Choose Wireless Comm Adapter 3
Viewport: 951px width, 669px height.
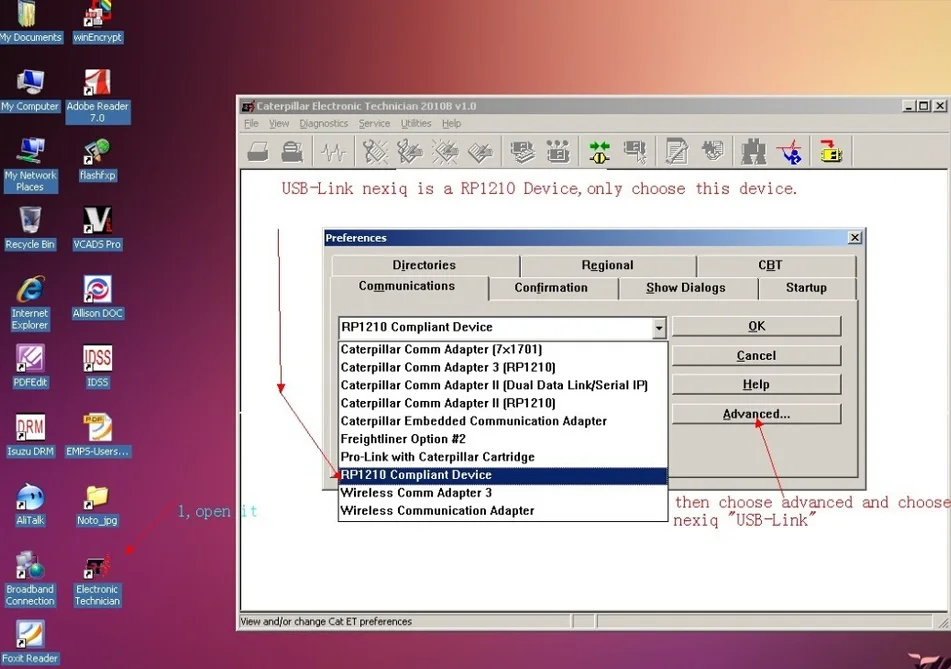[x=503, y=493]
